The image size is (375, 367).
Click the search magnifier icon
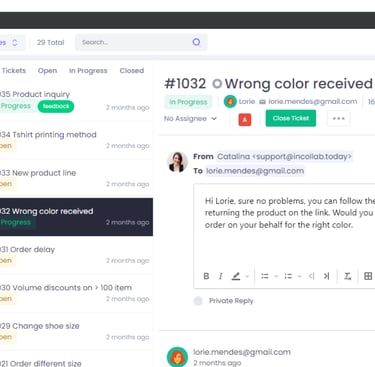196,42
